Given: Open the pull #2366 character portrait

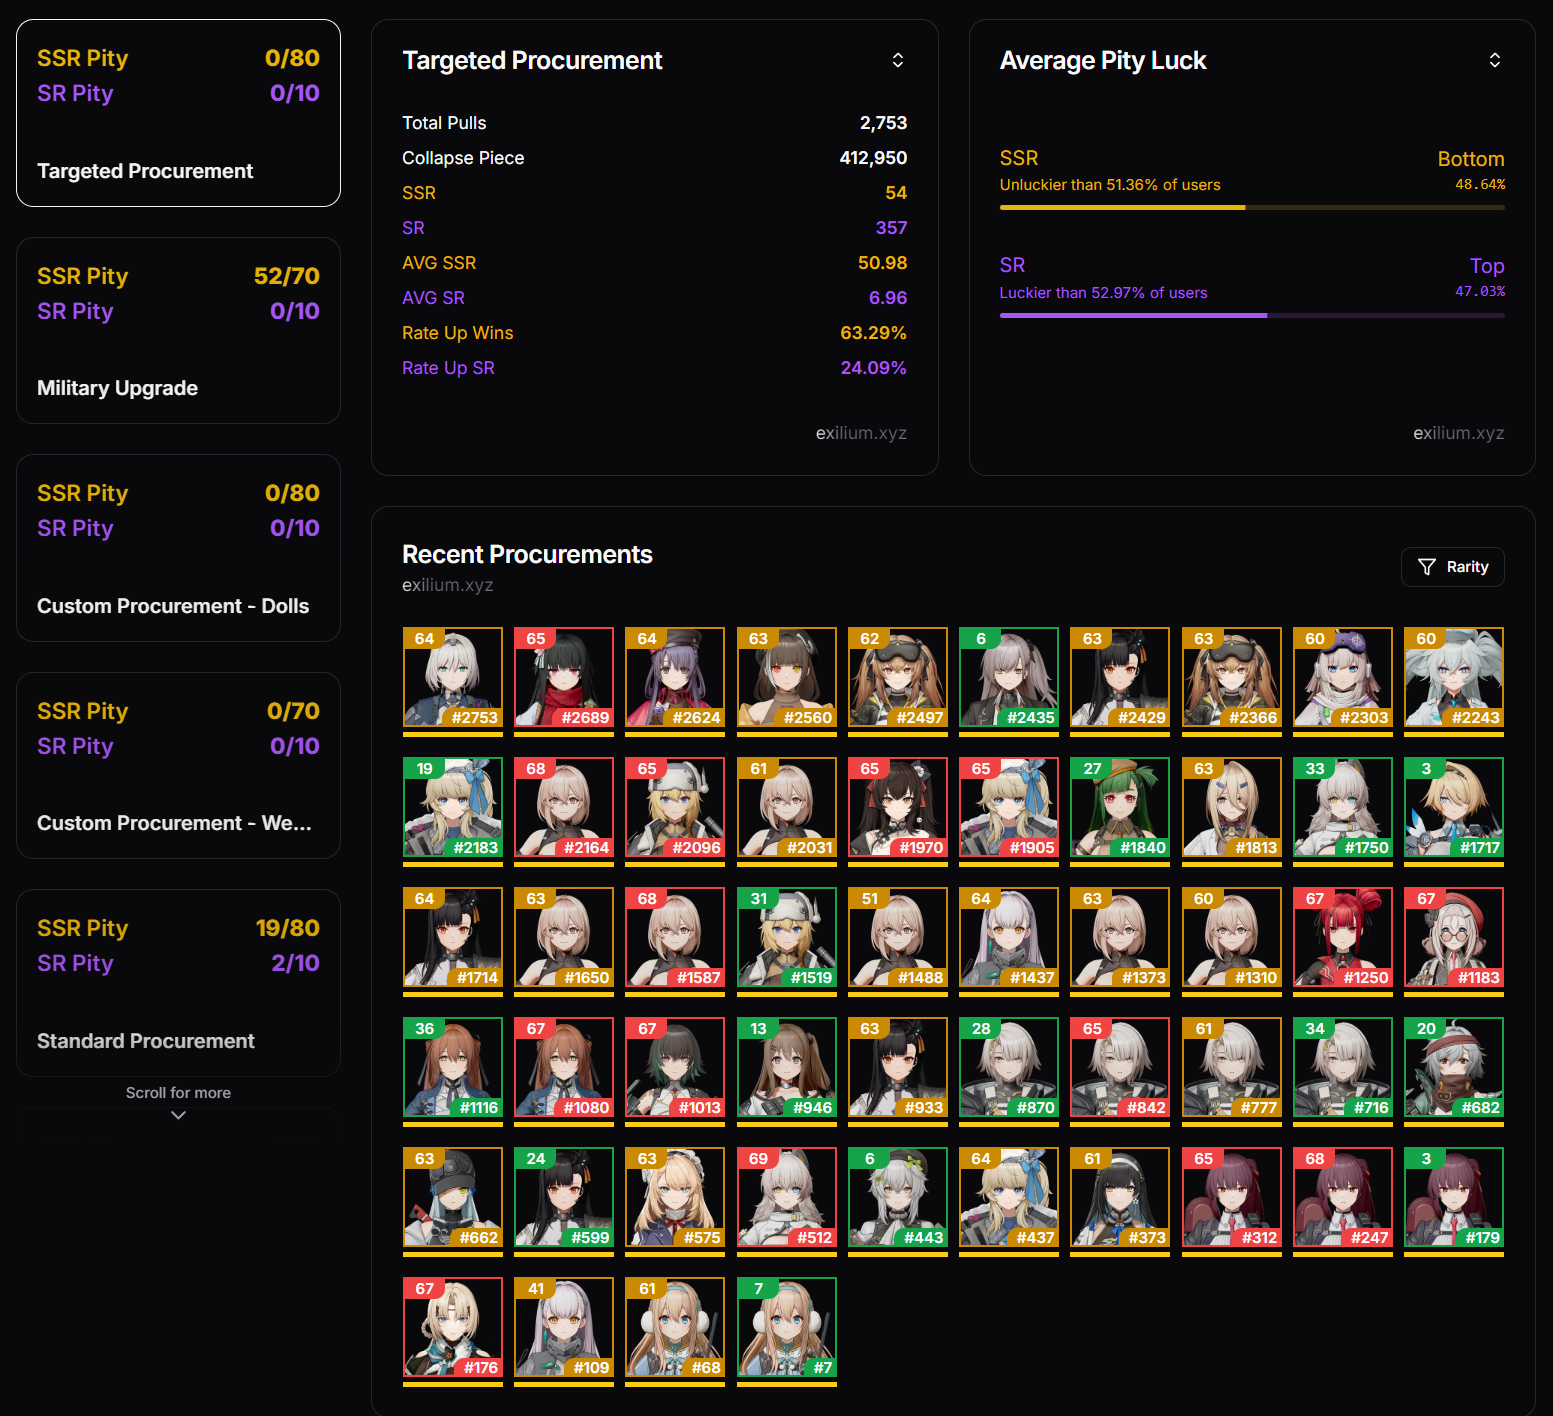Looking at the screenshot, I should click(x=1232, y=677).
